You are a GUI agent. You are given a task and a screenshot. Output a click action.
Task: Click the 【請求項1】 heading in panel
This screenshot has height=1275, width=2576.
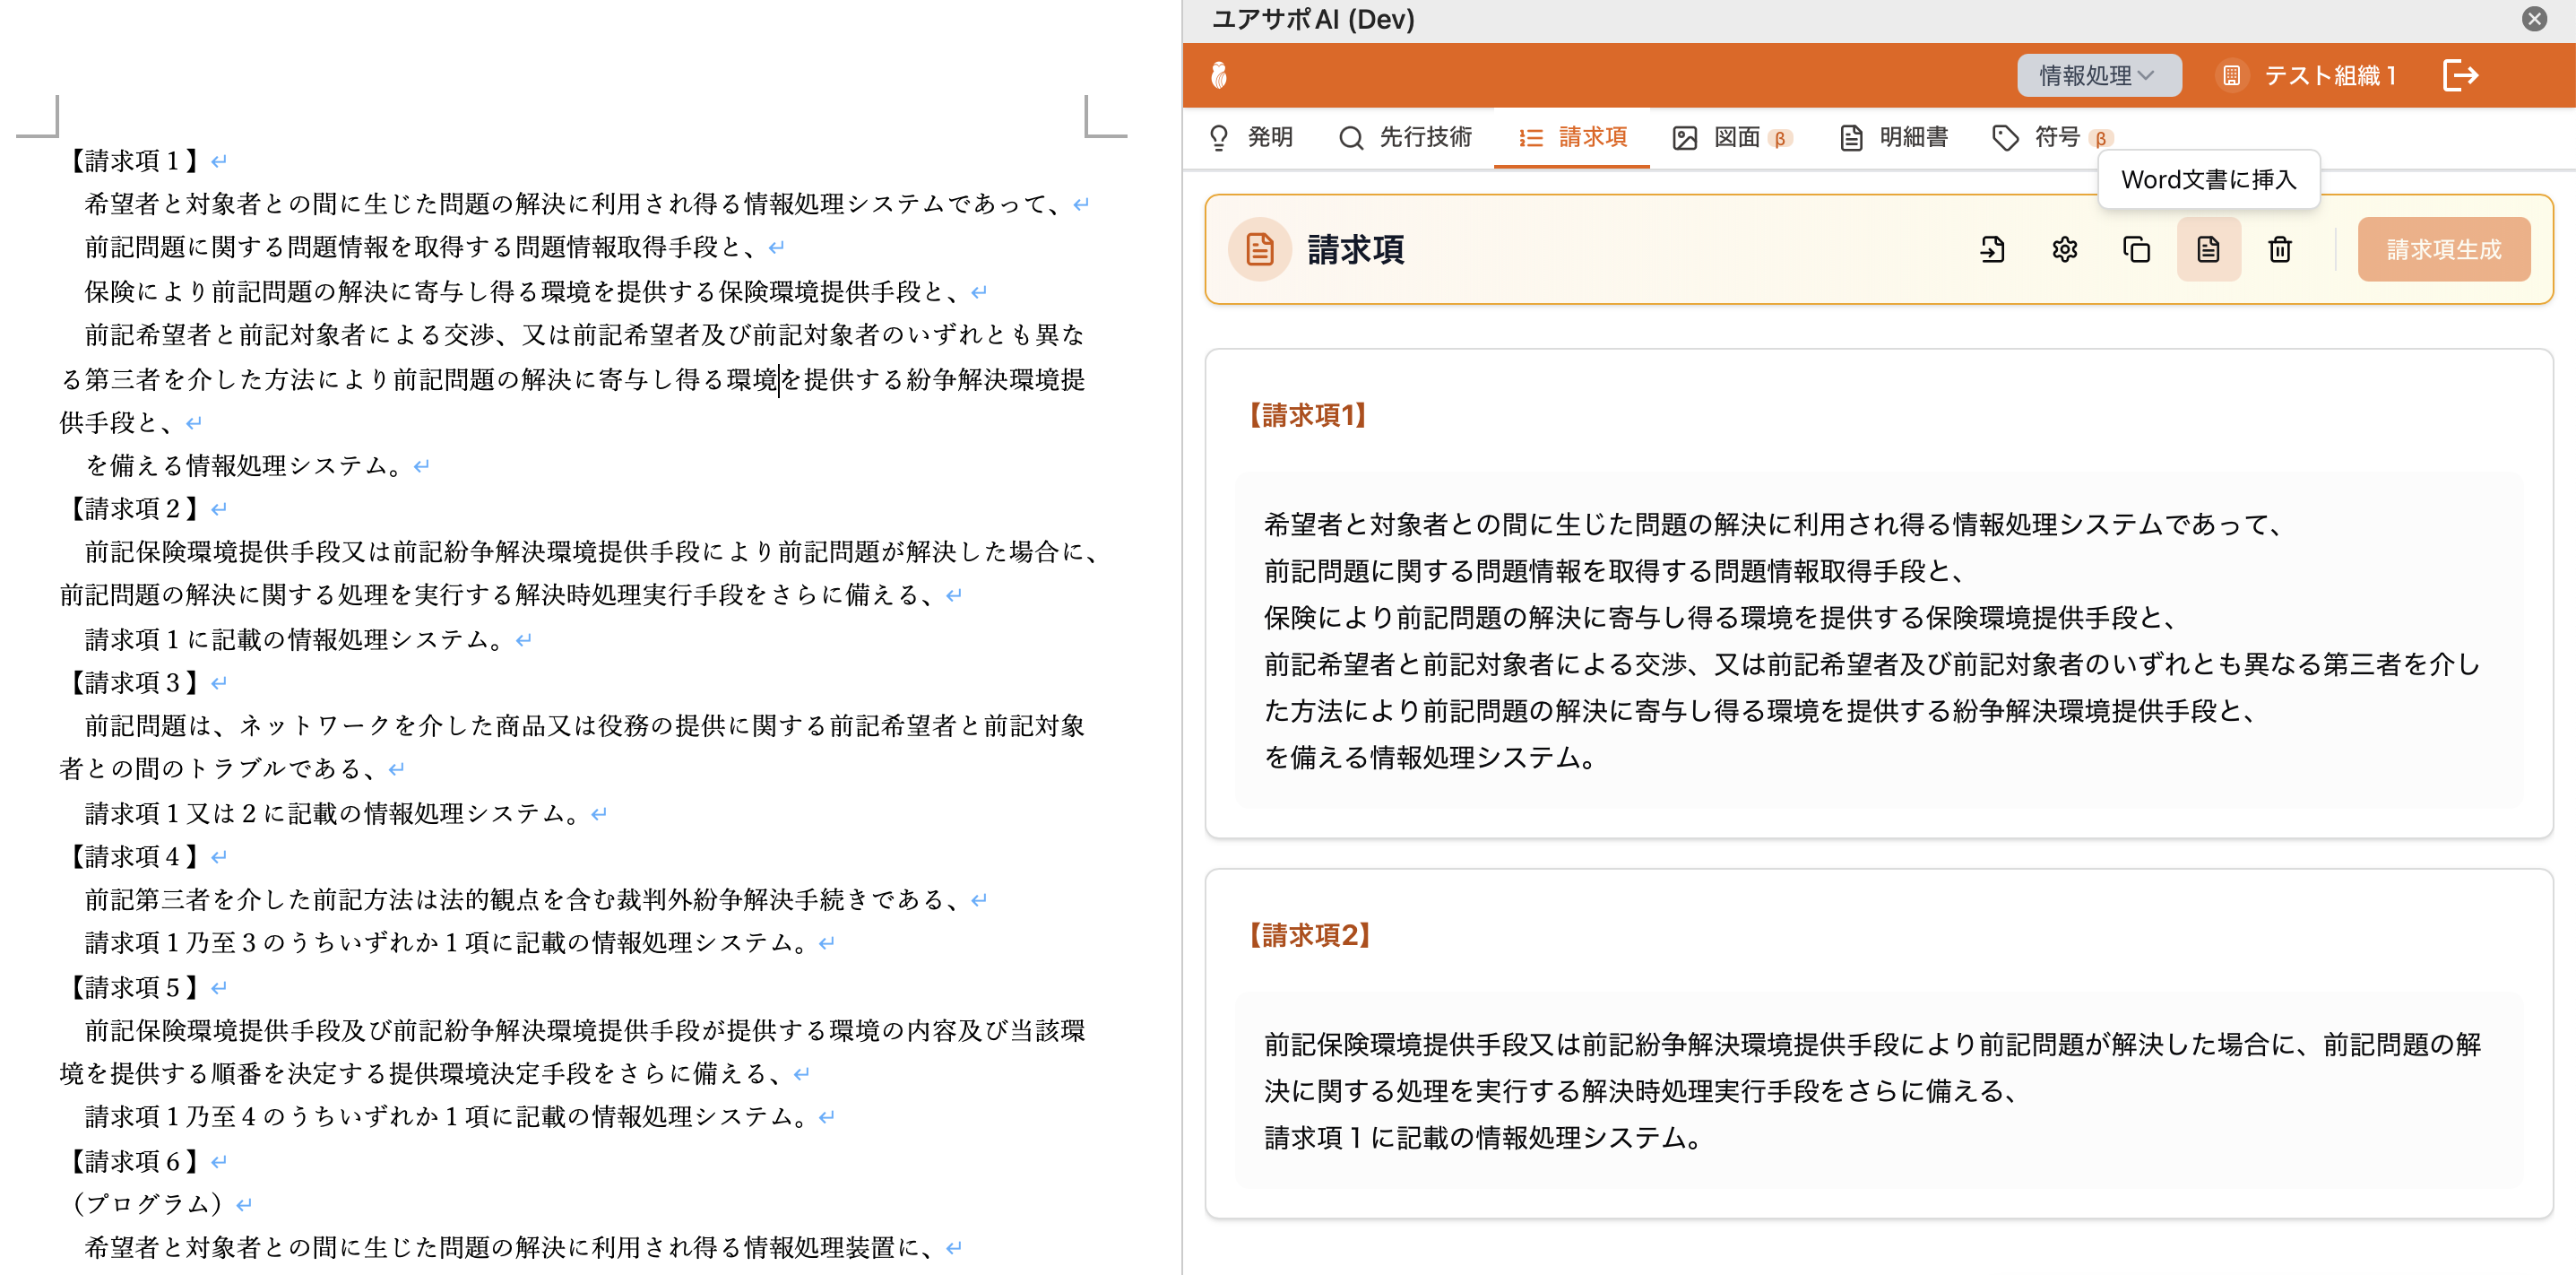(x=1307, y=415)
